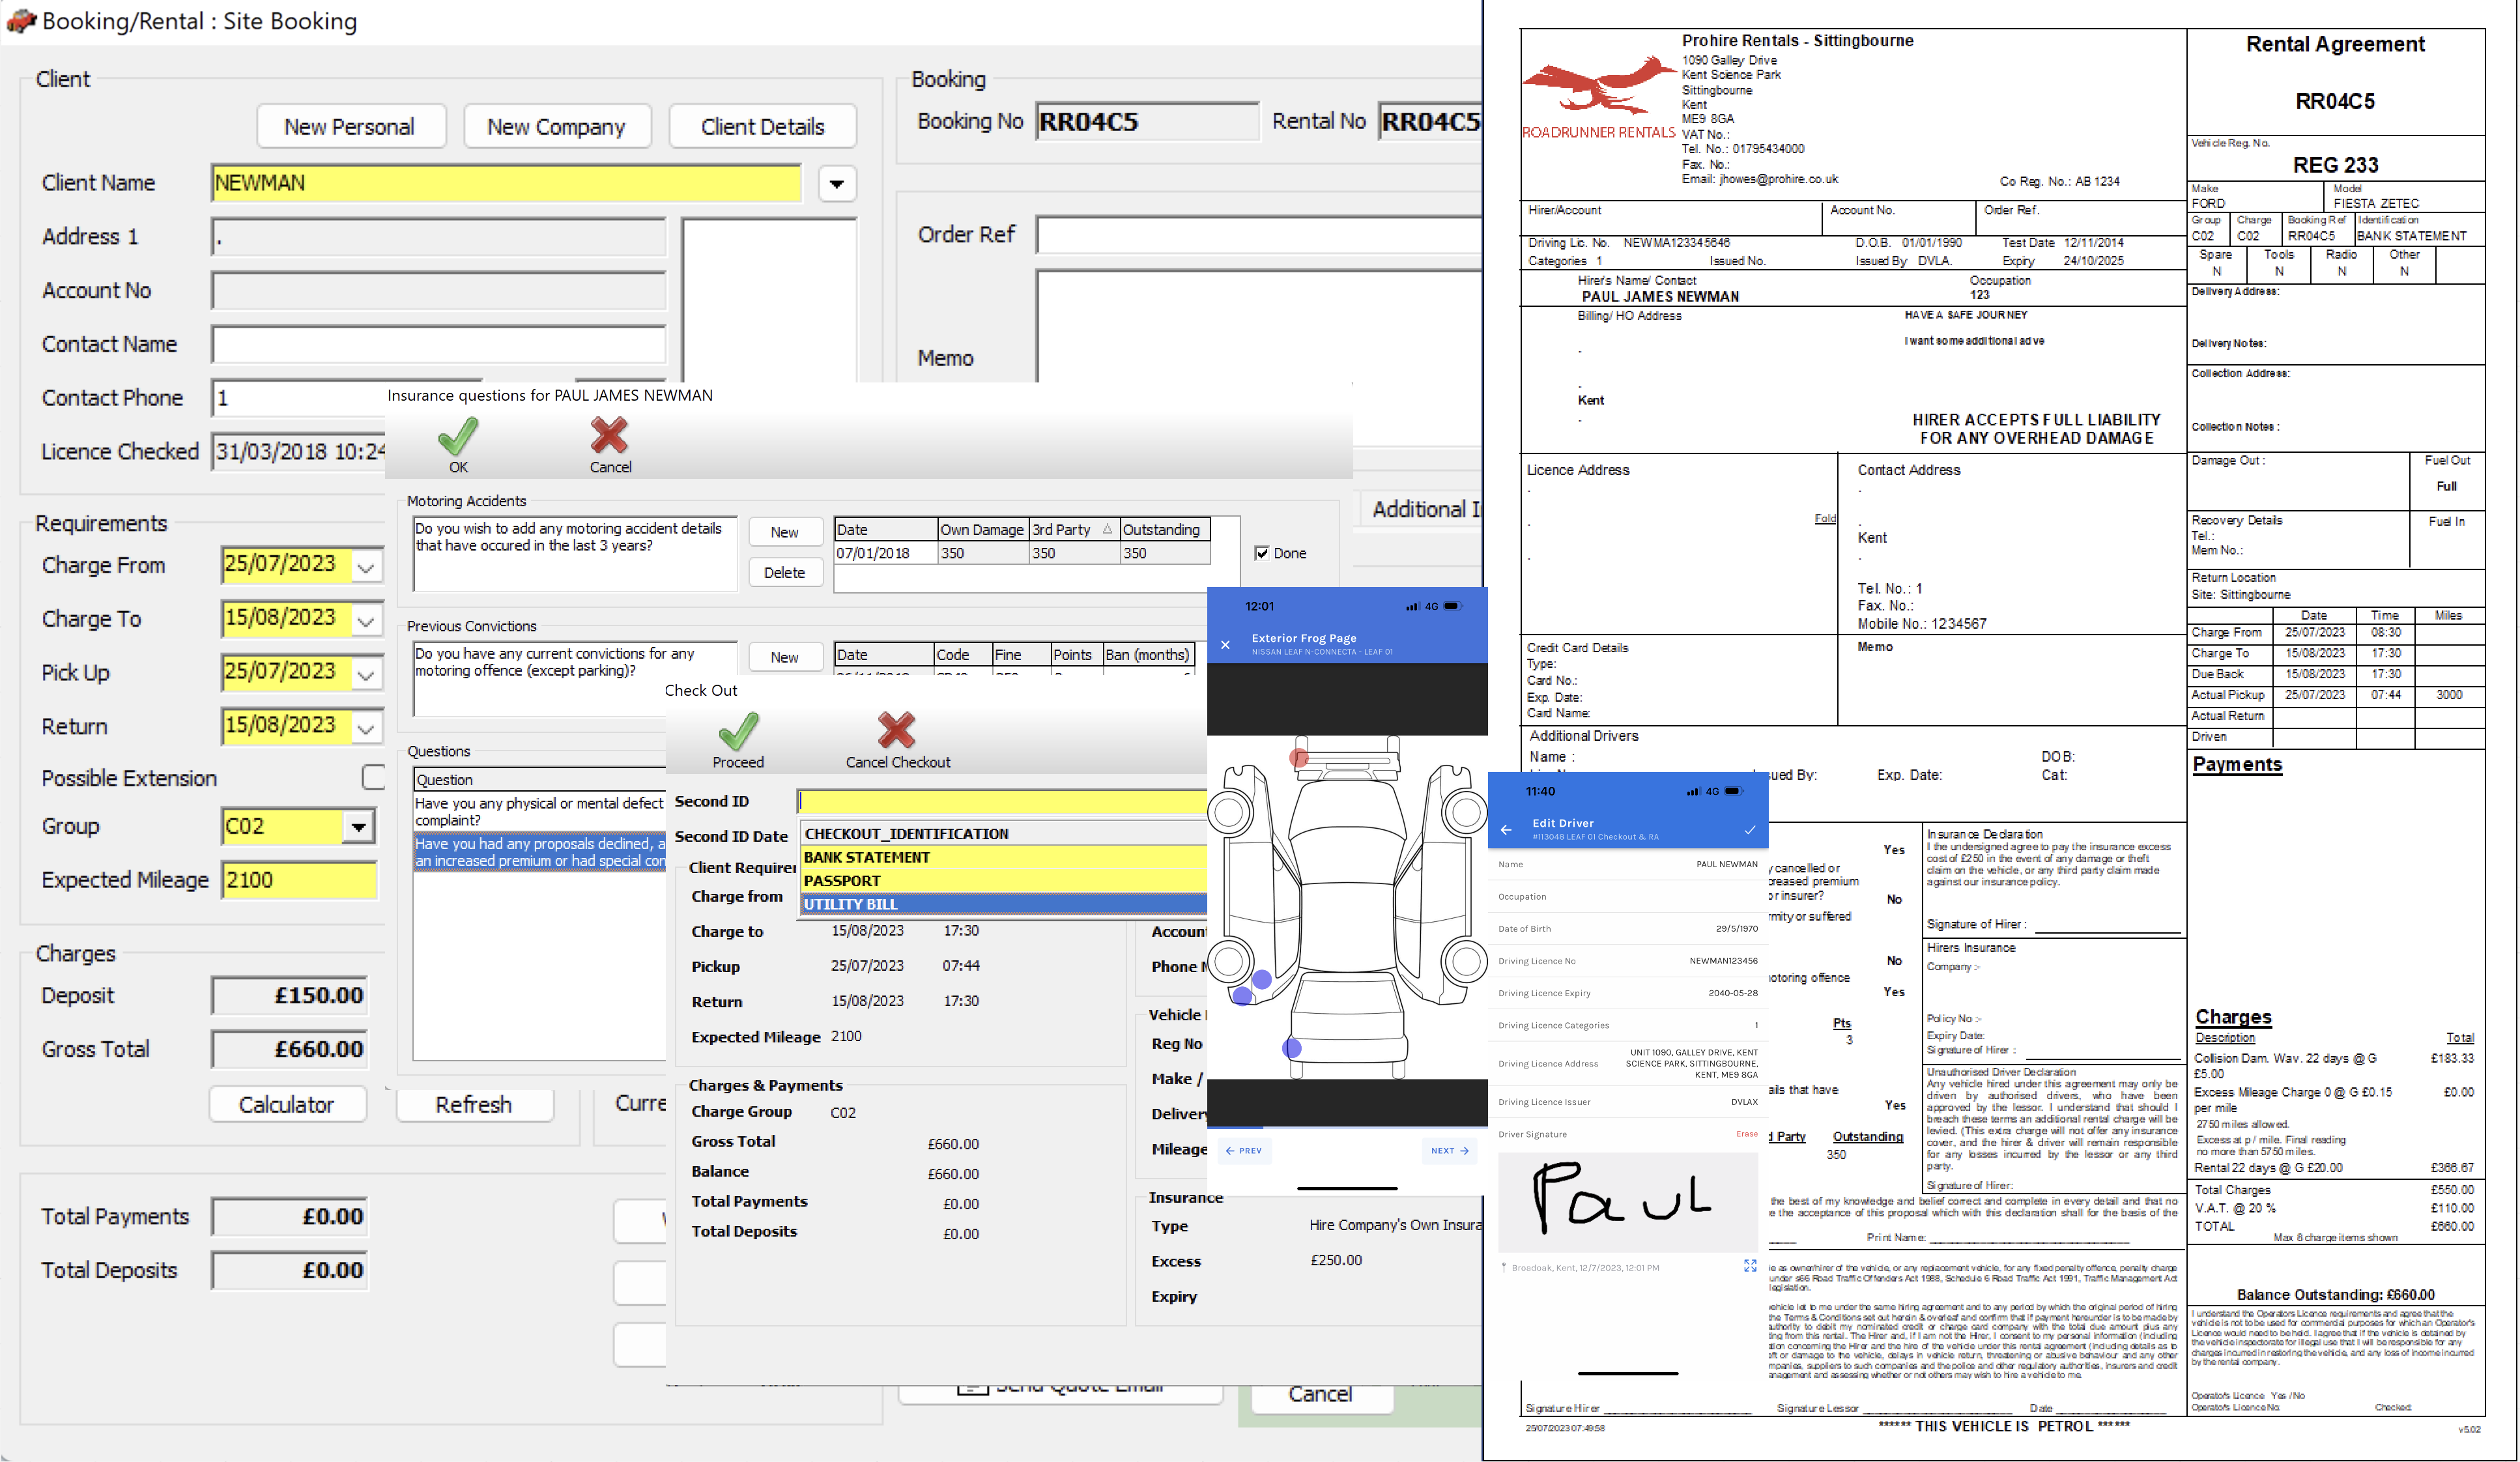Add a New motoring accident entry
2520x1462 pixels.
point(785,532)
